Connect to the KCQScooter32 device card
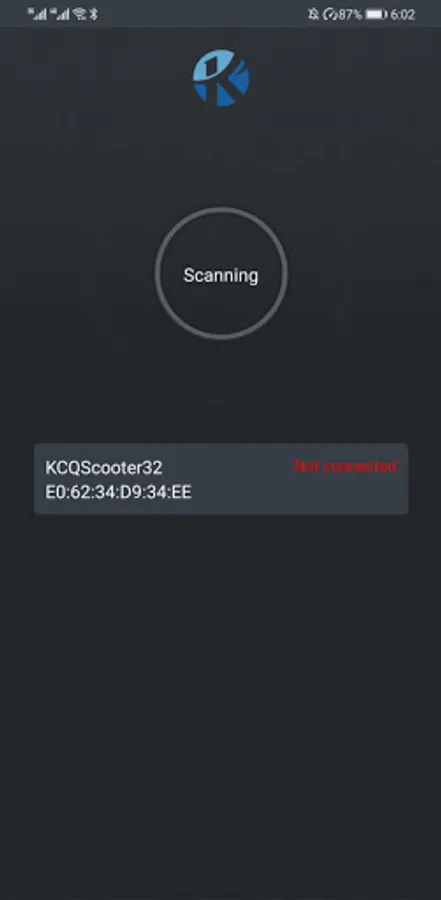Viewport: 441px width, 900px height. 221,479
